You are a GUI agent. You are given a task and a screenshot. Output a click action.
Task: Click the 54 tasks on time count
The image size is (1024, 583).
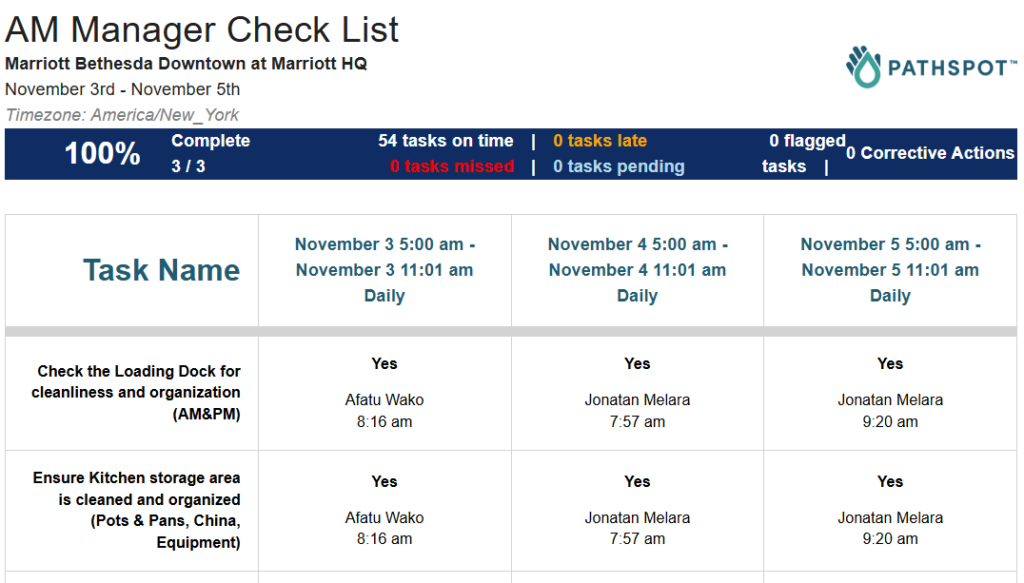point(445,141)
